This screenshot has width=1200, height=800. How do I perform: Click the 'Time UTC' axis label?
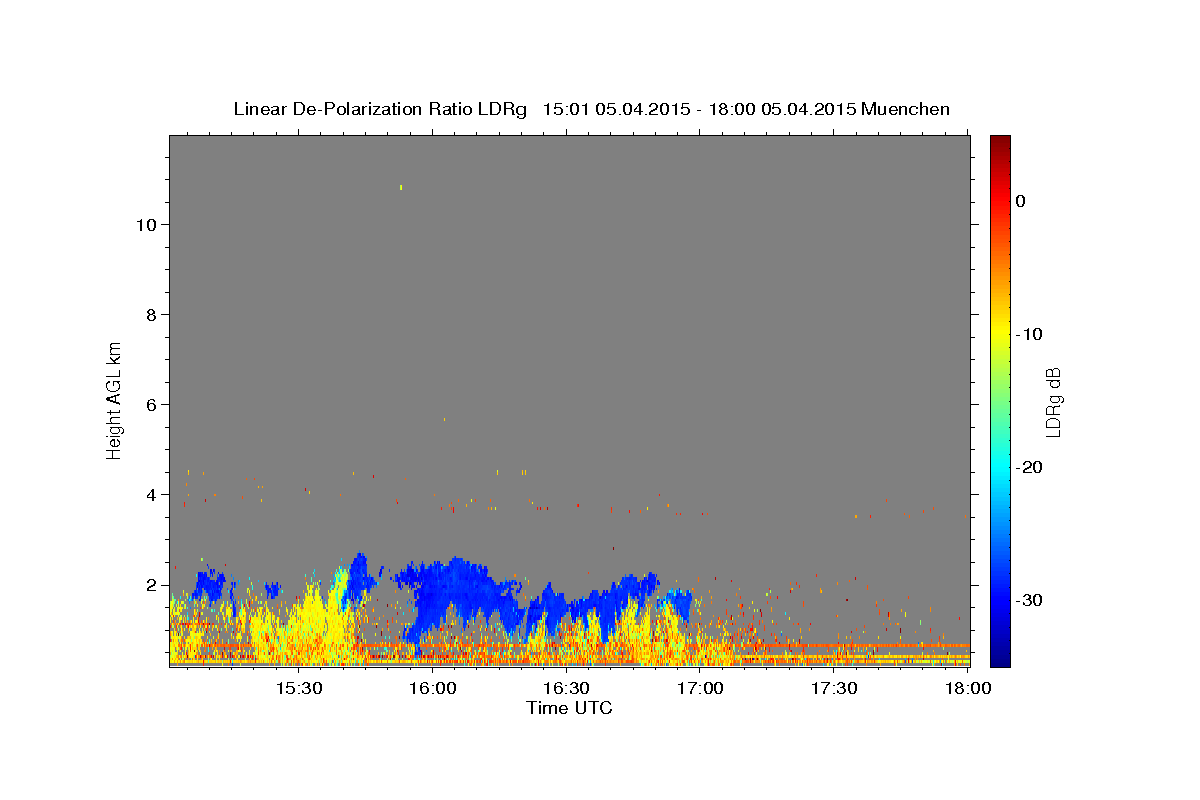(x=569, y=708)
